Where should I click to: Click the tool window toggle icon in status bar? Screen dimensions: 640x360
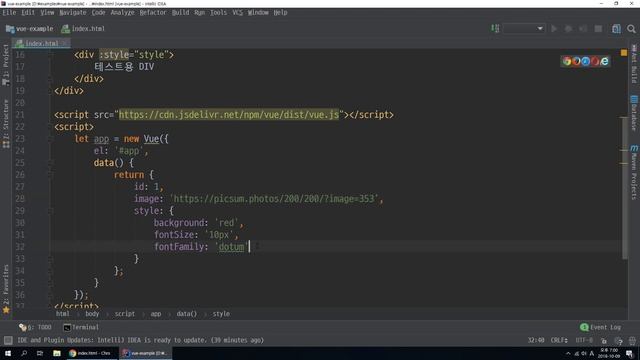(8, 340)
